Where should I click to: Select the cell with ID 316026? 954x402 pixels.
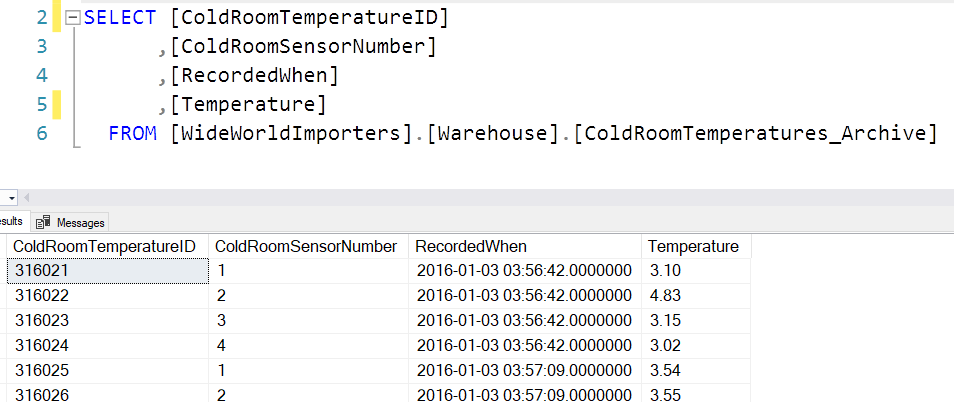42,395
